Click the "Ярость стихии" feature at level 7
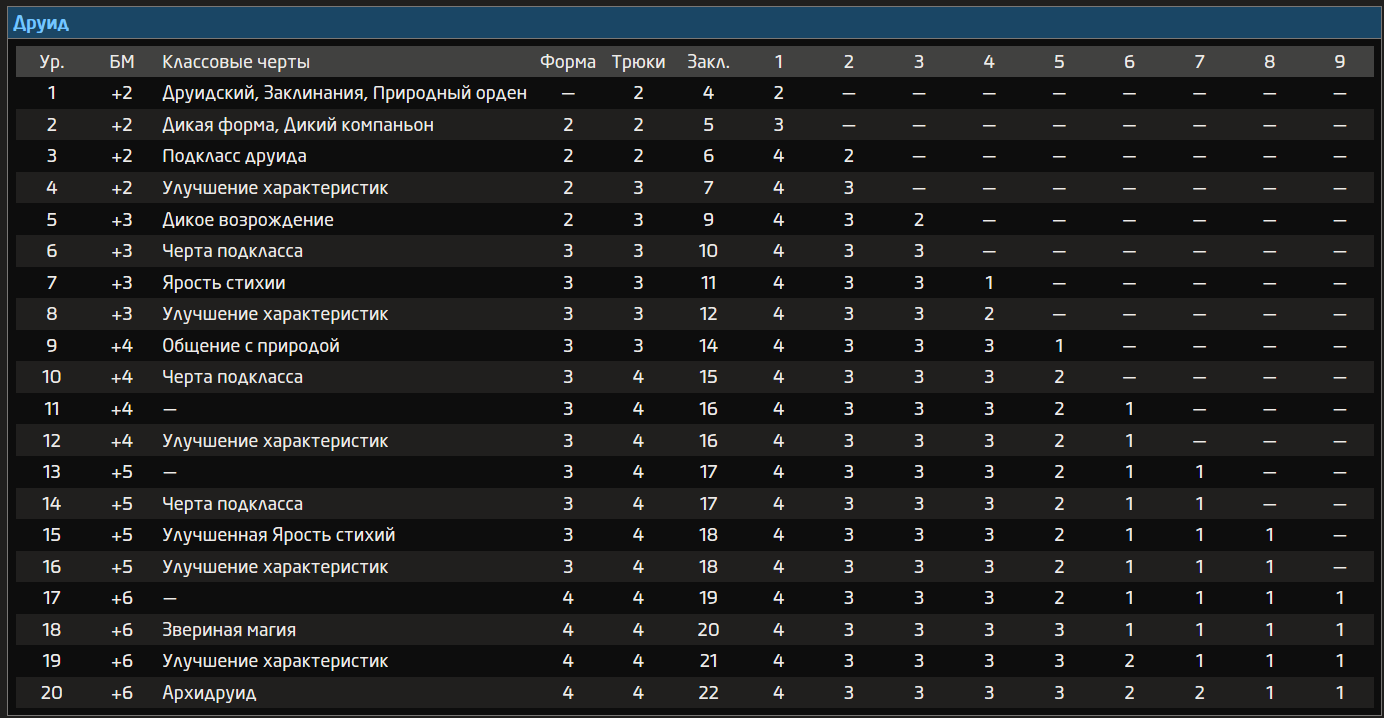1384x718 pixels. point(230,283)
